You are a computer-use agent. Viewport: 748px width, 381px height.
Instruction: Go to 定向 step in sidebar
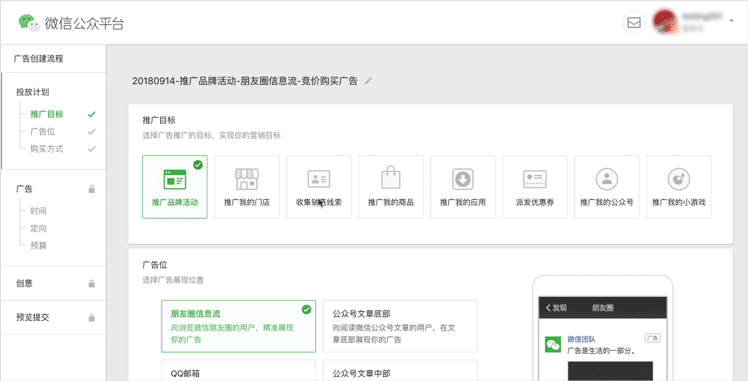[38, 228]
